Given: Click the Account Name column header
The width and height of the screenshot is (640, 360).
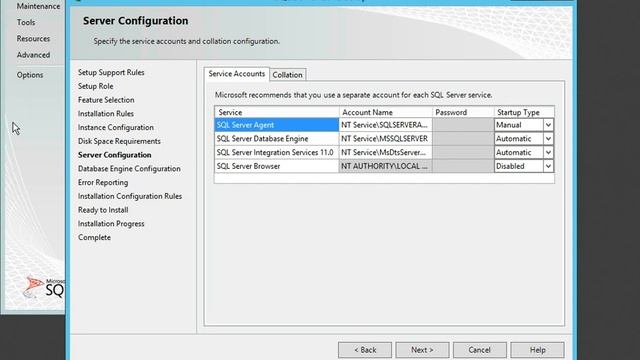Looking at the screenshot, I should tap(385, 112).
